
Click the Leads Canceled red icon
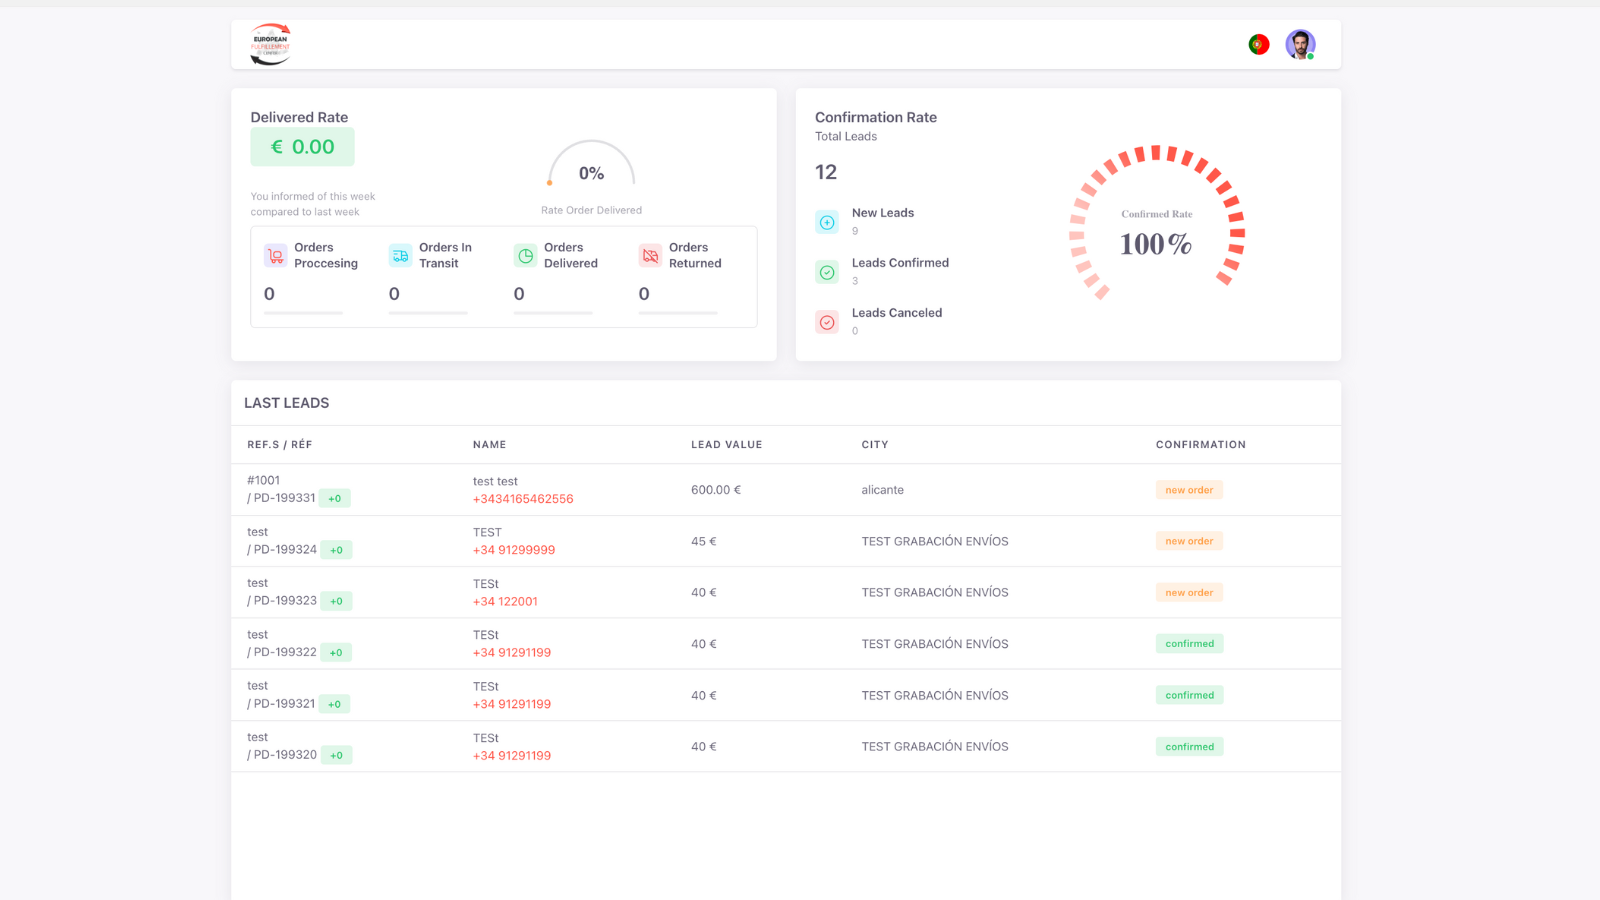[x=827, y=322]
